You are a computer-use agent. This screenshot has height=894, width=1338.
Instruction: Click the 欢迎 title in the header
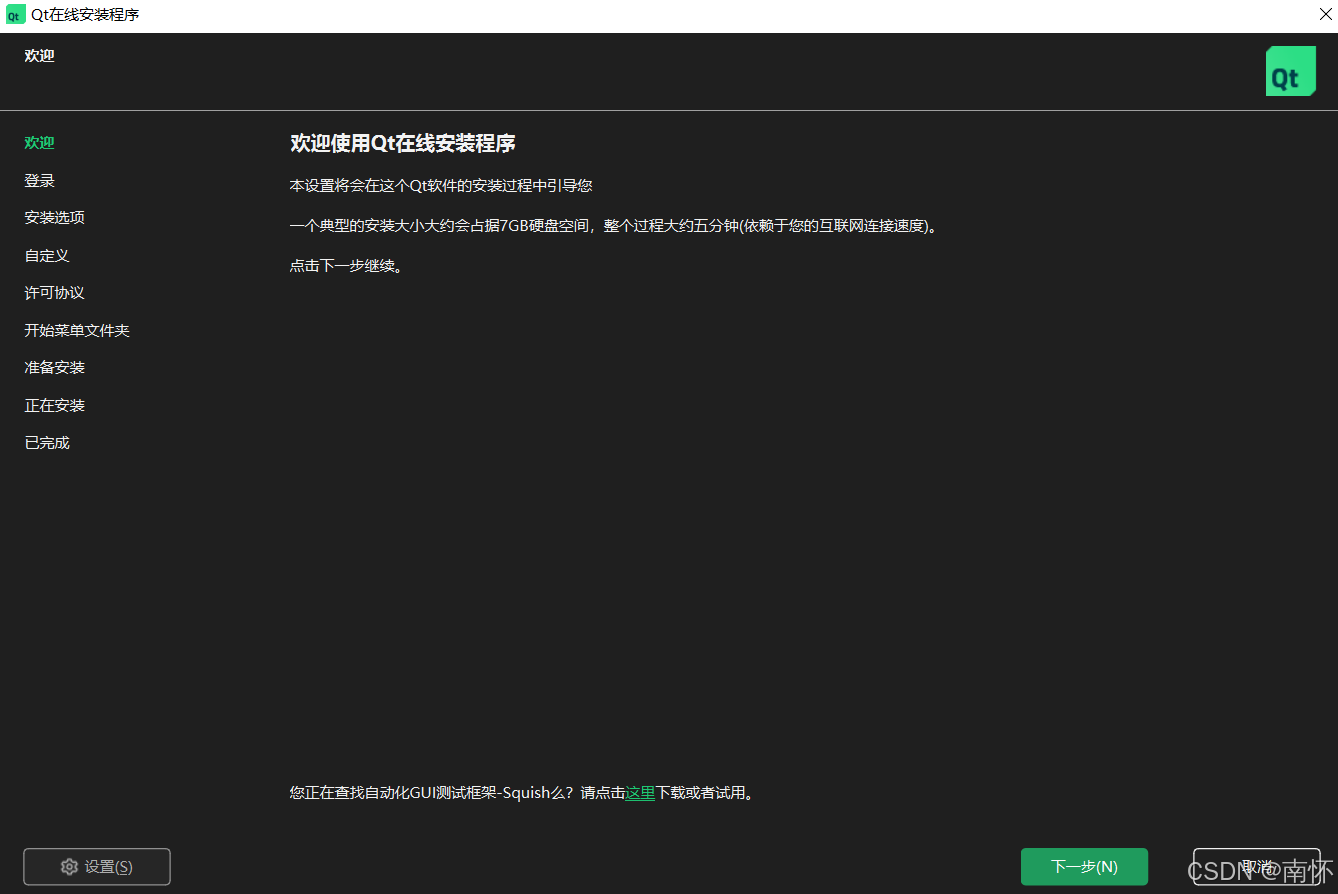(40, 56)
